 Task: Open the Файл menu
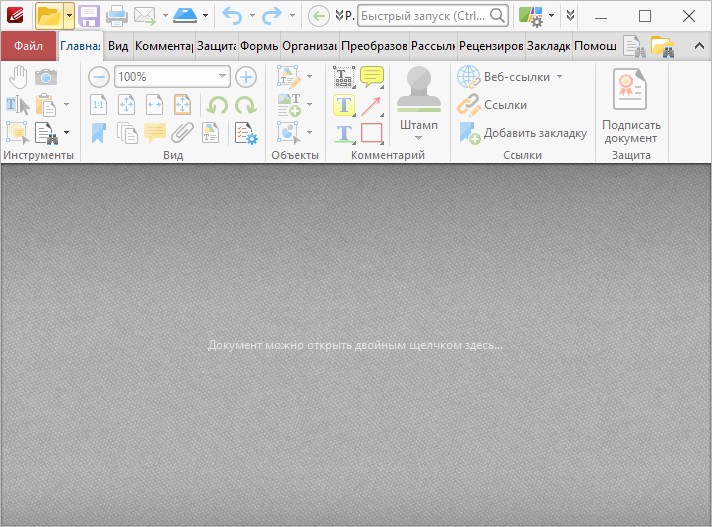pyautogui.click(x=28, y=46)
